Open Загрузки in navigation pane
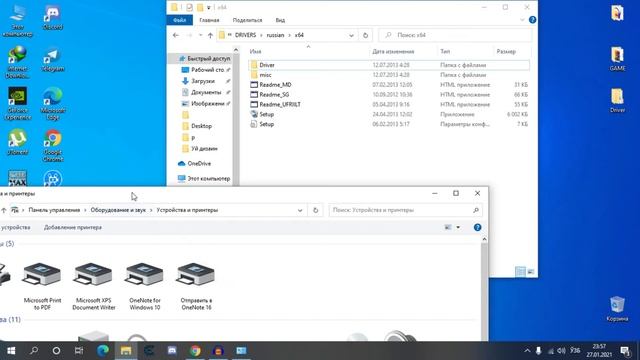The image size is (640, 360). (x=202, y=81)
